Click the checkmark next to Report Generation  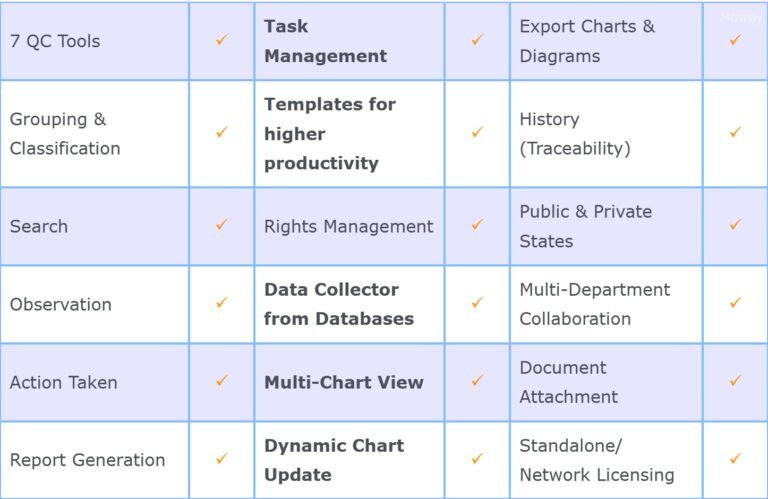pos(221,459)
